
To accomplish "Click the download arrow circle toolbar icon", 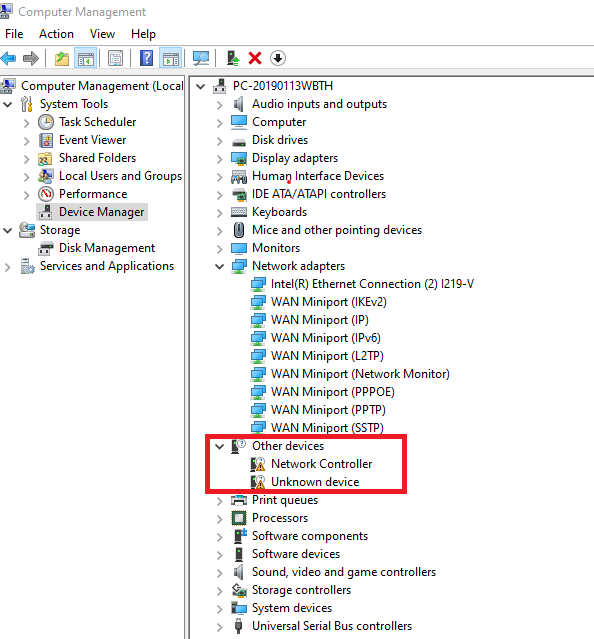I will [x=278, y=58].
